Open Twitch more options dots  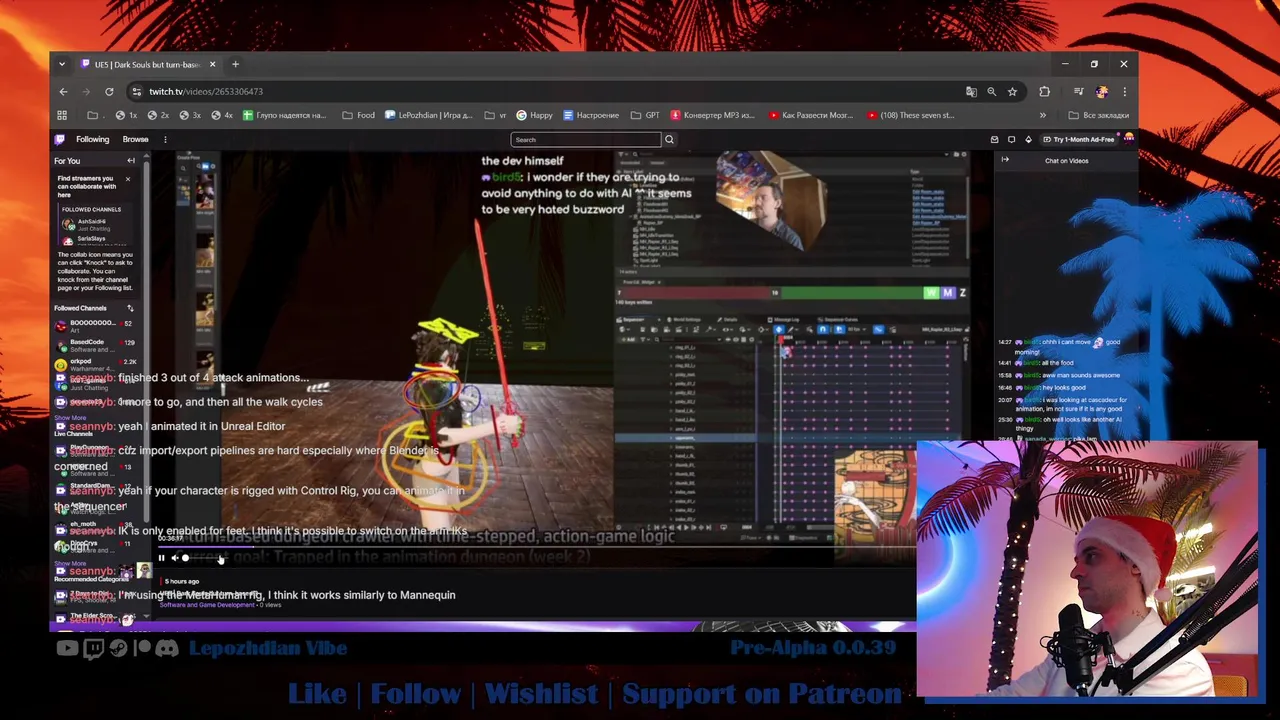[x=165, y=139]
